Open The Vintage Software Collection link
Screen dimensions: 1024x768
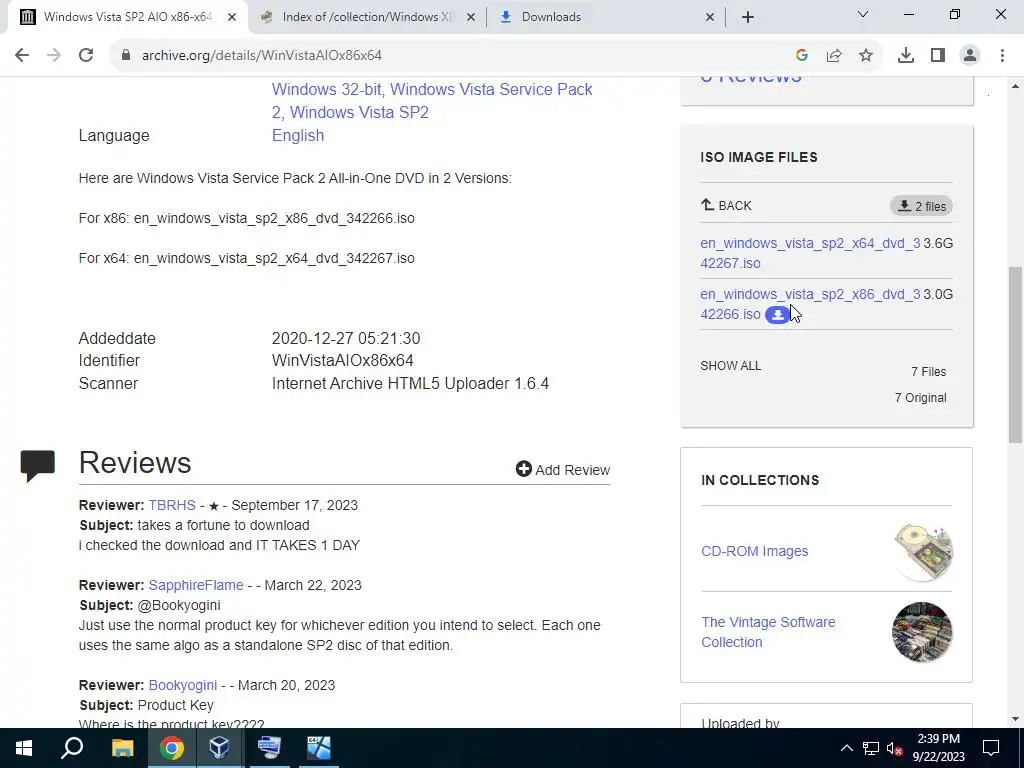pos(768,632)
